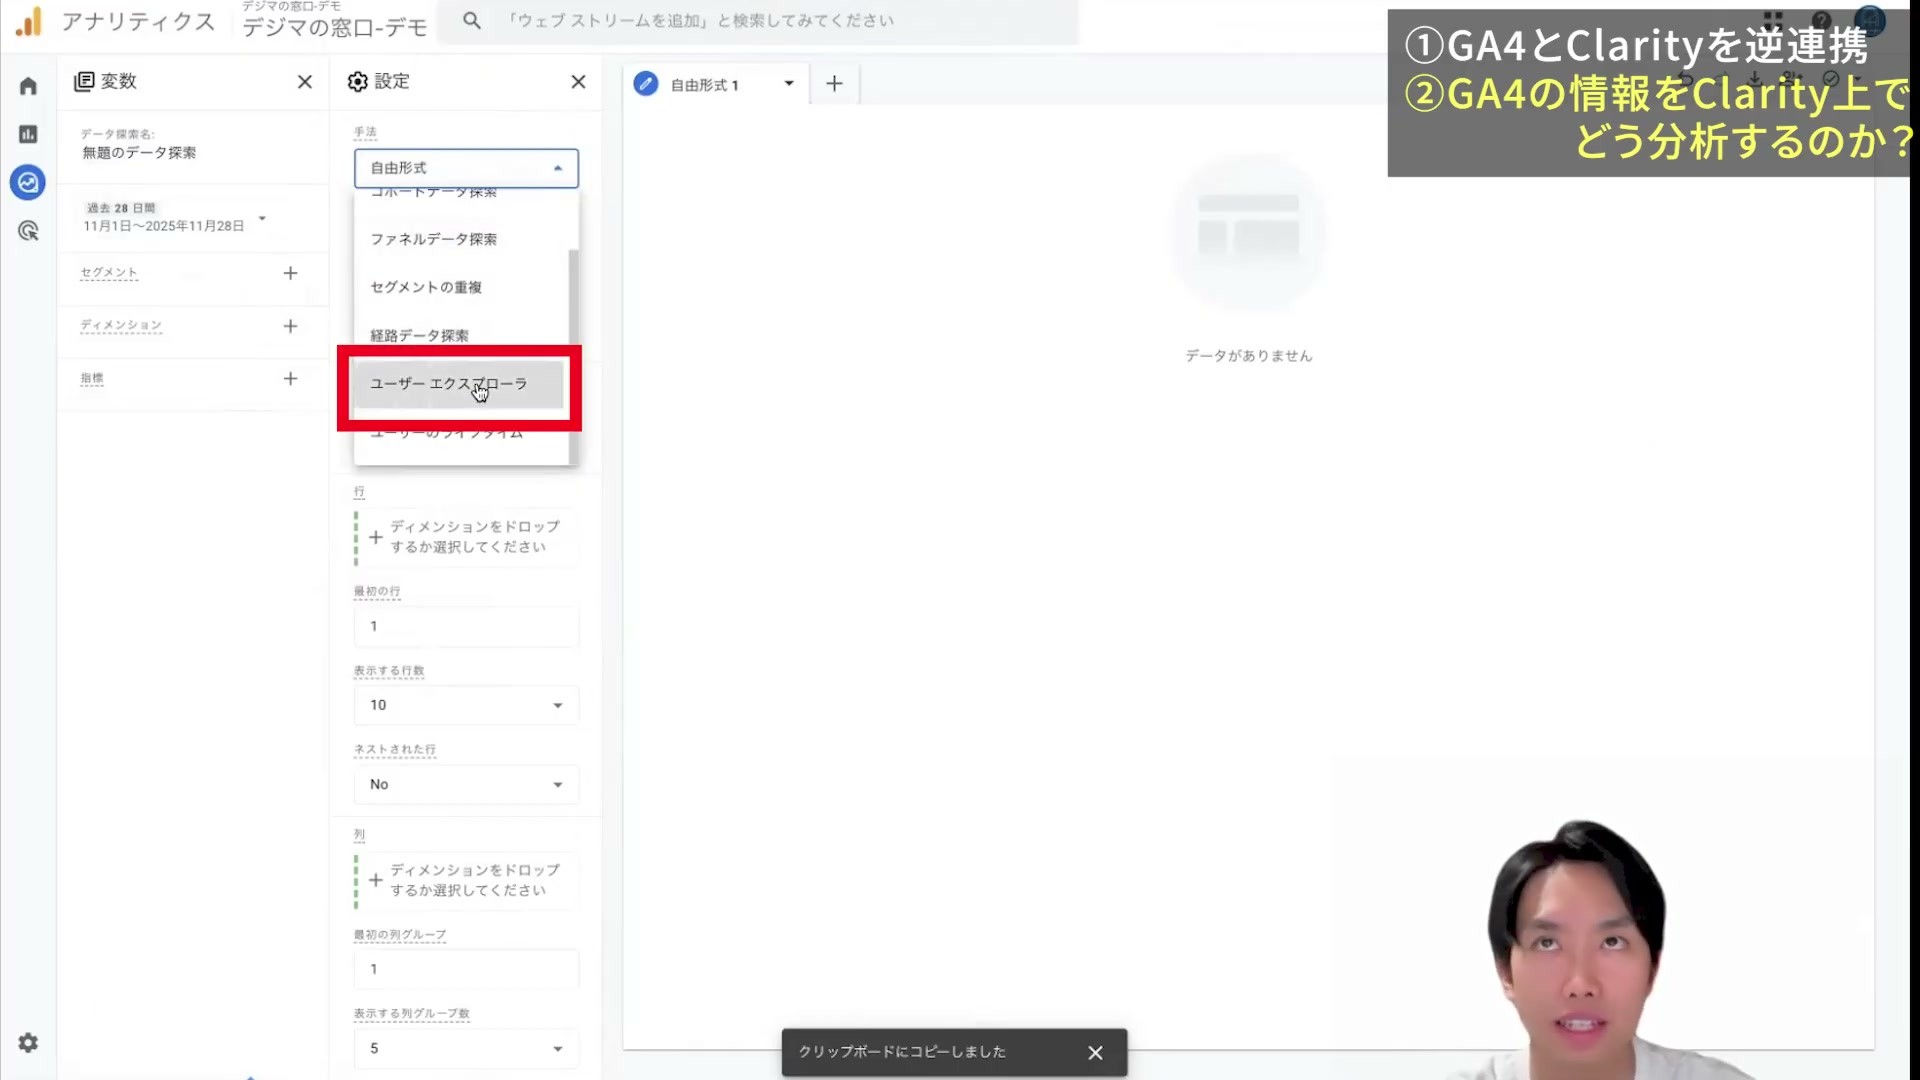Select 経路データ探索 technique
The image size is (1920, 1080).
click(x=462, y=335)
